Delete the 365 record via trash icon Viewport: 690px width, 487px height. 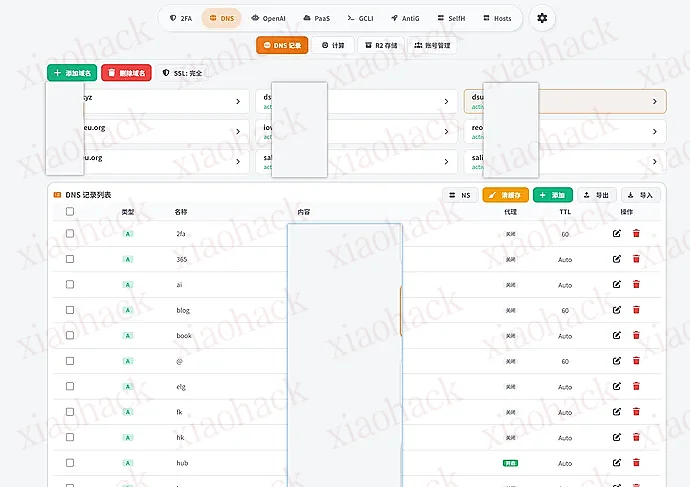(636, 259)
